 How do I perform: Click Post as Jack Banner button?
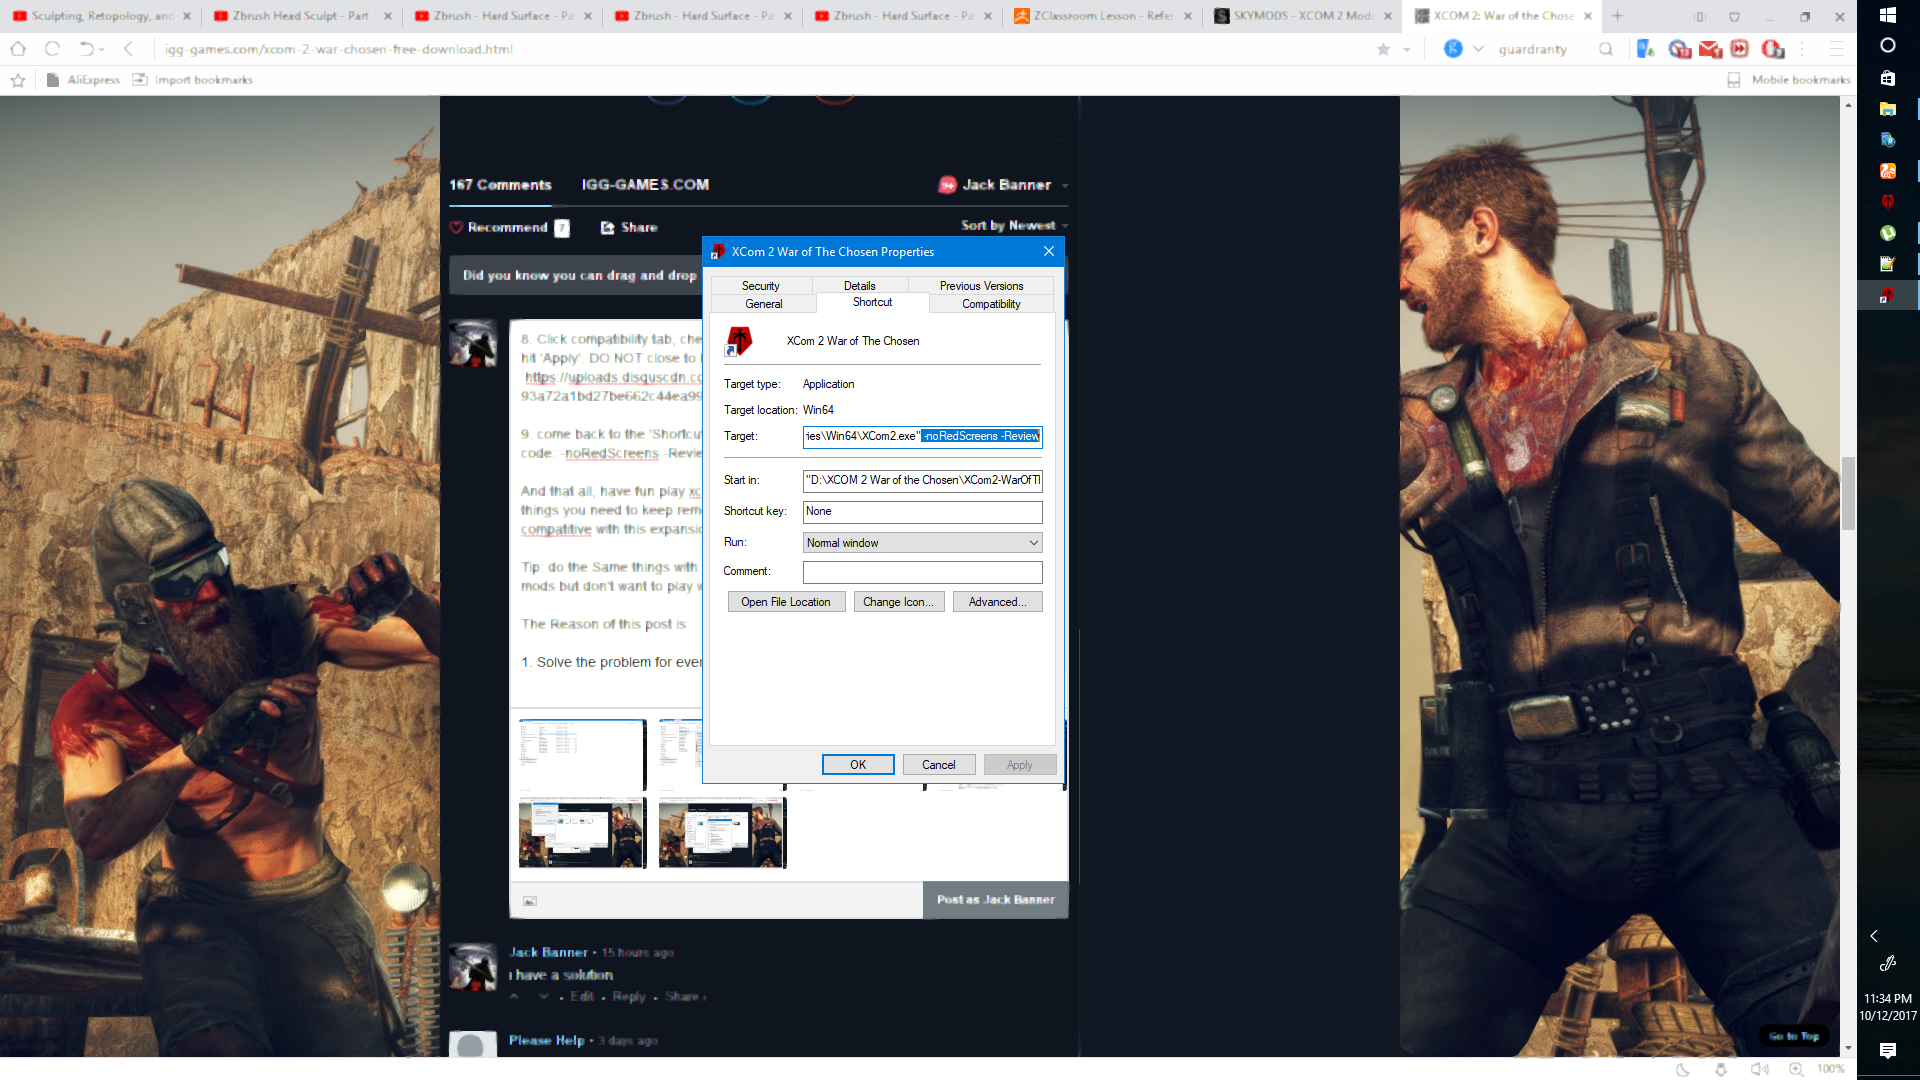coord(995,900)
